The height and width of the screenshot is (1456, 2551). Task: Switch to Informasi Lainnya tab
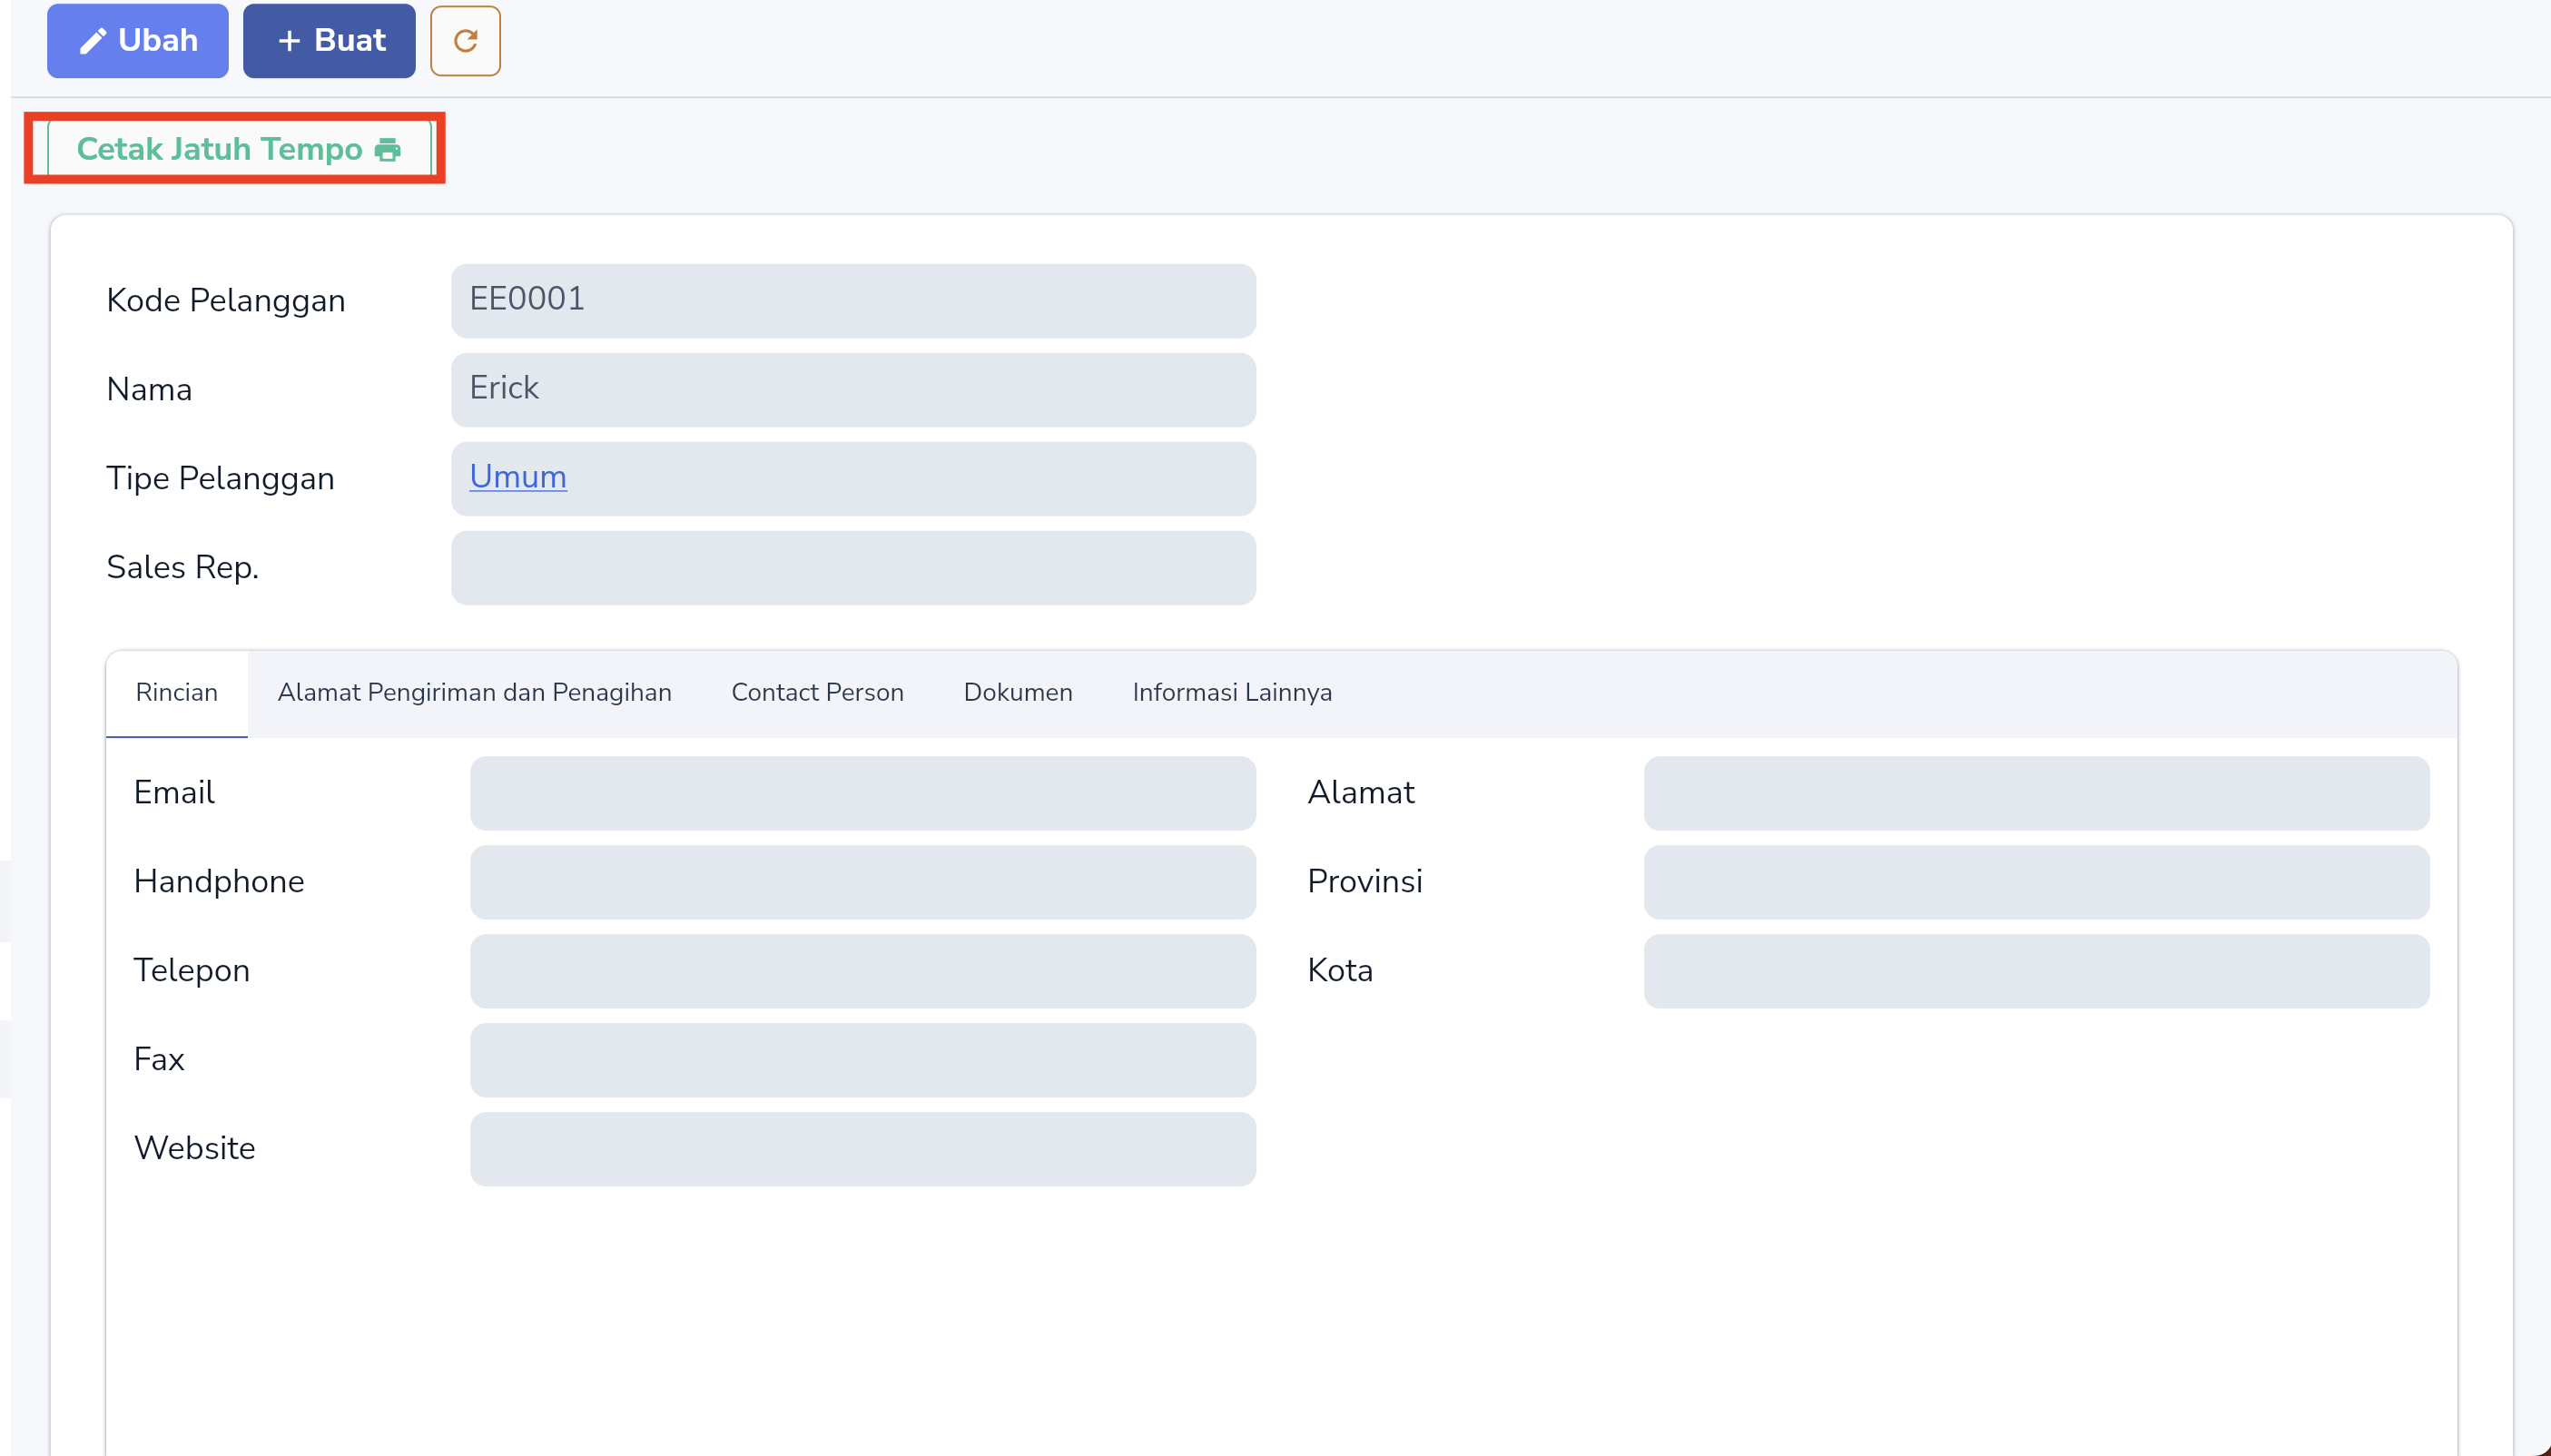[1232, 693]
